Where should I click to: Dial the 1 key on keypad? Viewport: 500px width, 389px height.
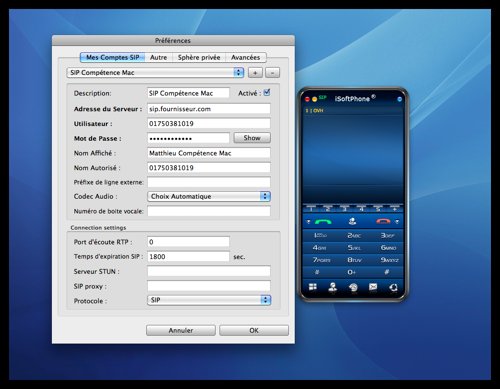tap(320, 235)
